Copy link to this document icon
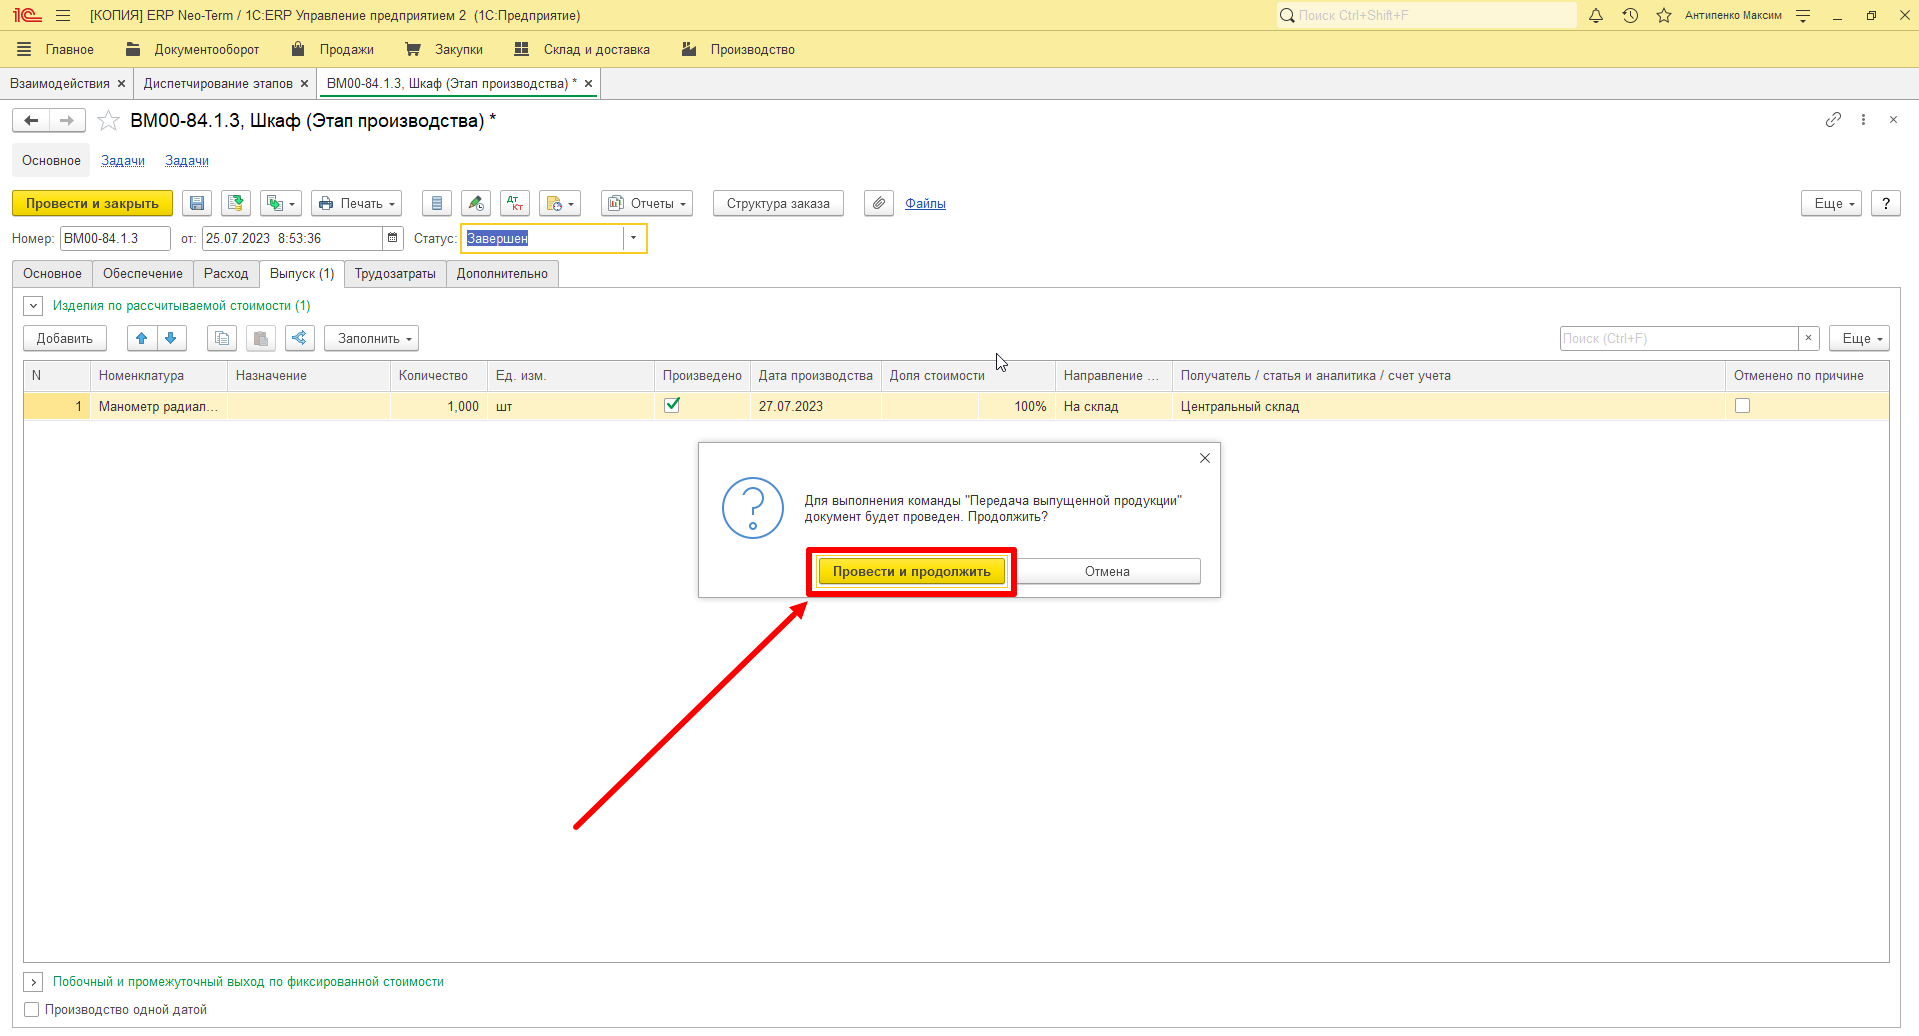Image resolution: width=1919 pixels, height=1036 pixels. 1833,119
